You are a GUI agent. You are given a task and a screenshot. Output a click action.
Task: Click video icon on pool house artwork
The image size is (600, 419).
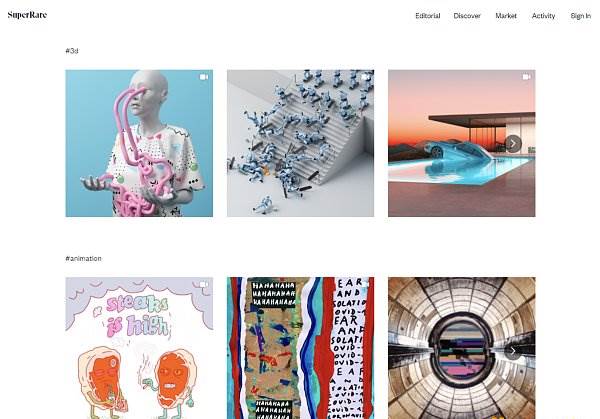(527, 77)
